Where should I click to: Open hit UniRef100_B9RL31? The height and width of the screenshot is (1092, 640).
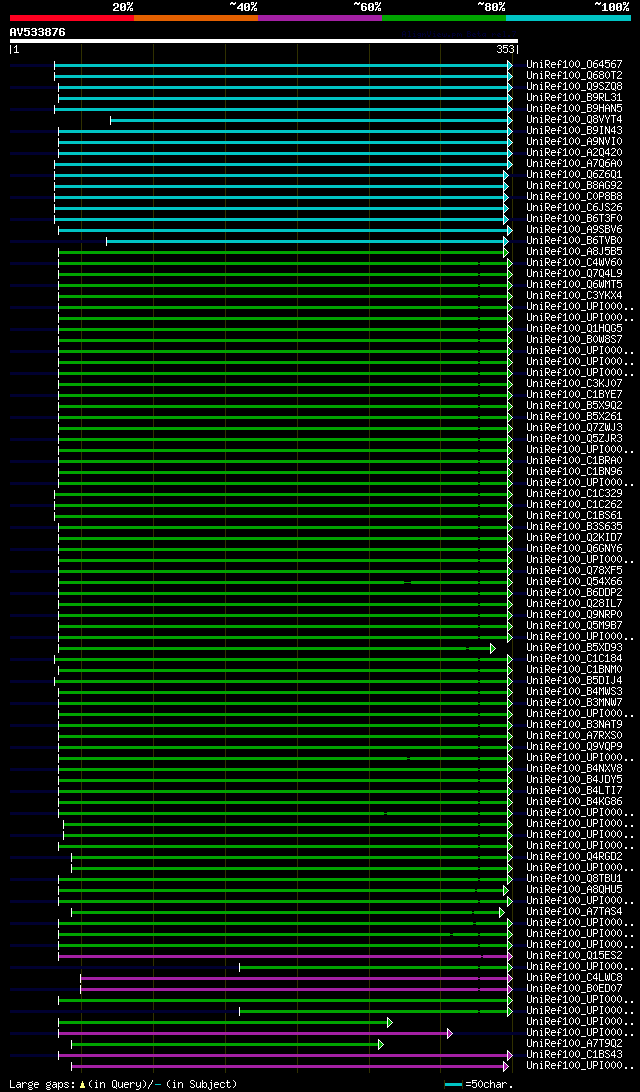(x=575, y=98)
